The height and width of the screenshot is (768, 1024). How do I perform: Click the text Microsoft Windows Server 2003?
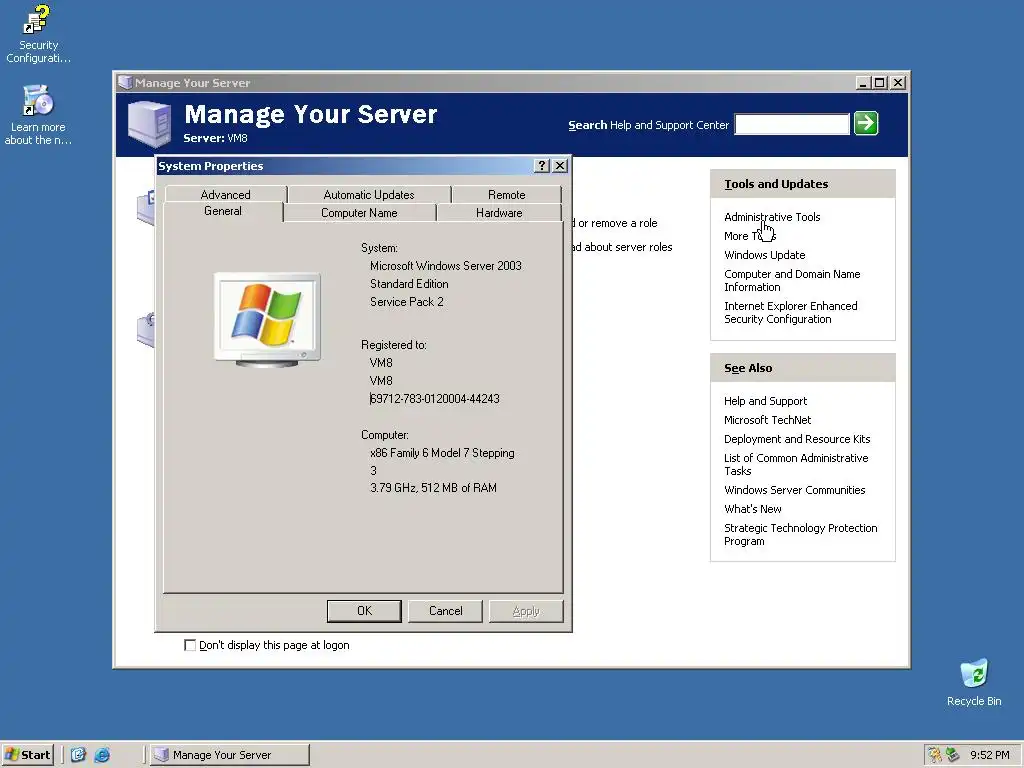tap(445, 266)
